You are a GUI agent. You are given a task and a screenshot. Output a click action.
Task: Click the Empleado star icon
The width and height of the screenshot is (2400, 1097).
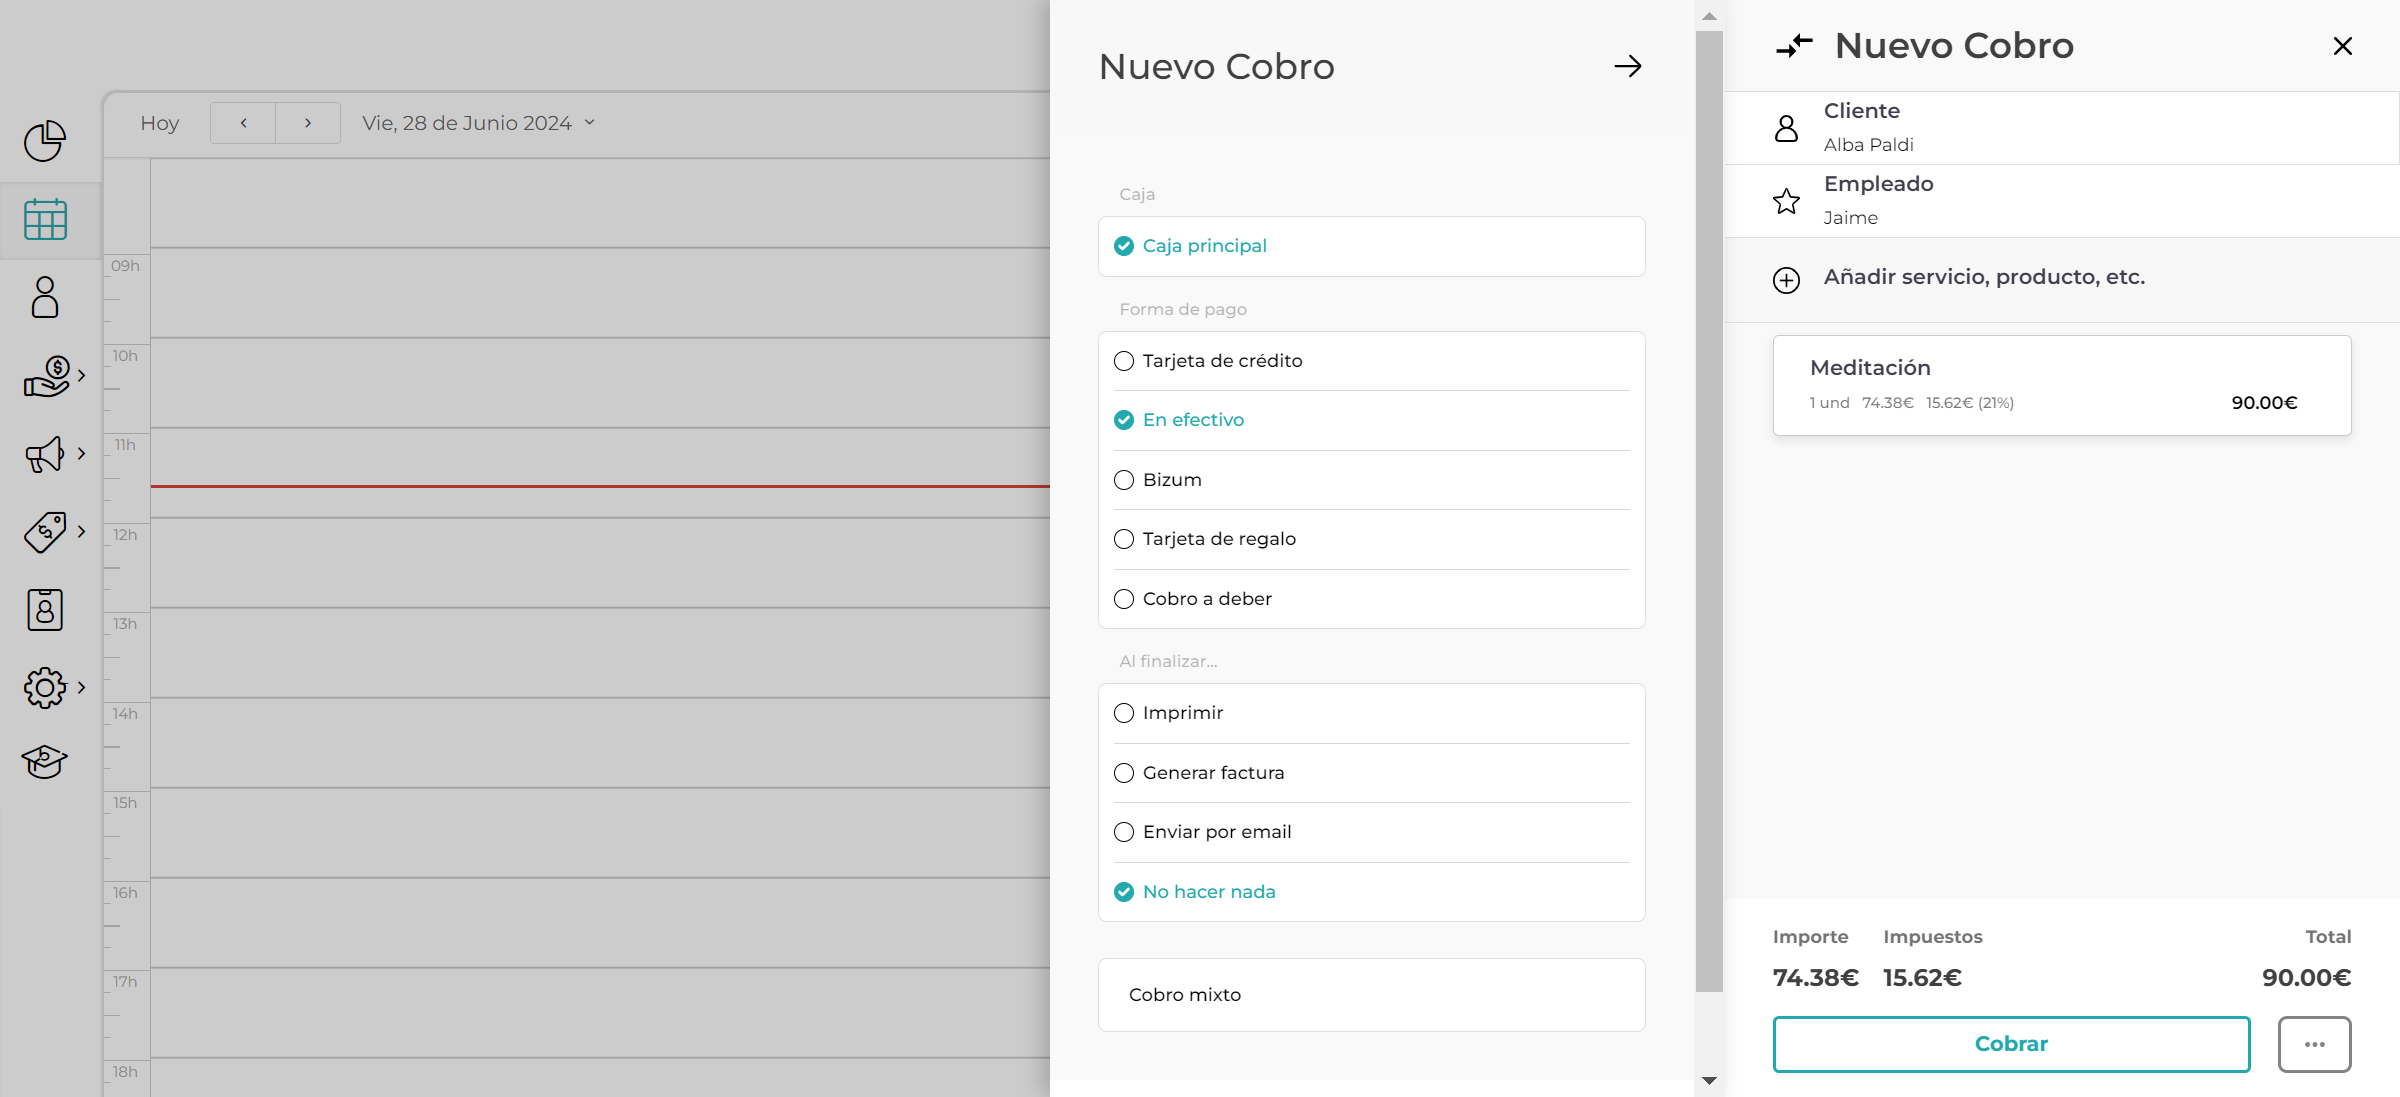(1787, 201)
